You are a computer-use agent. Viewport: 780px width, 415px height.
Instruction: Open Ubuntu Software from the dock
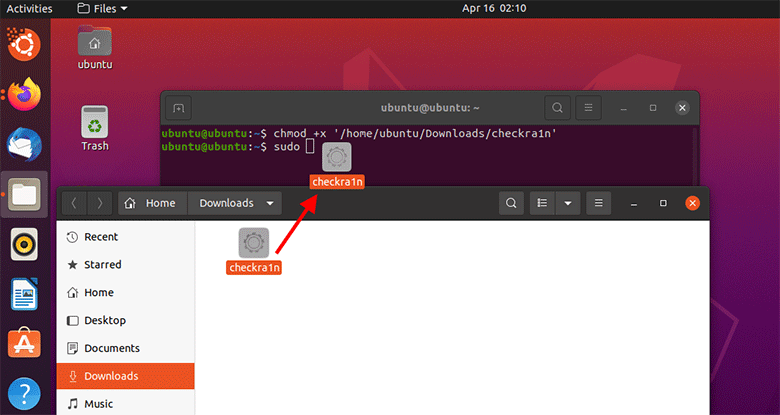click(x=24, y=343)
